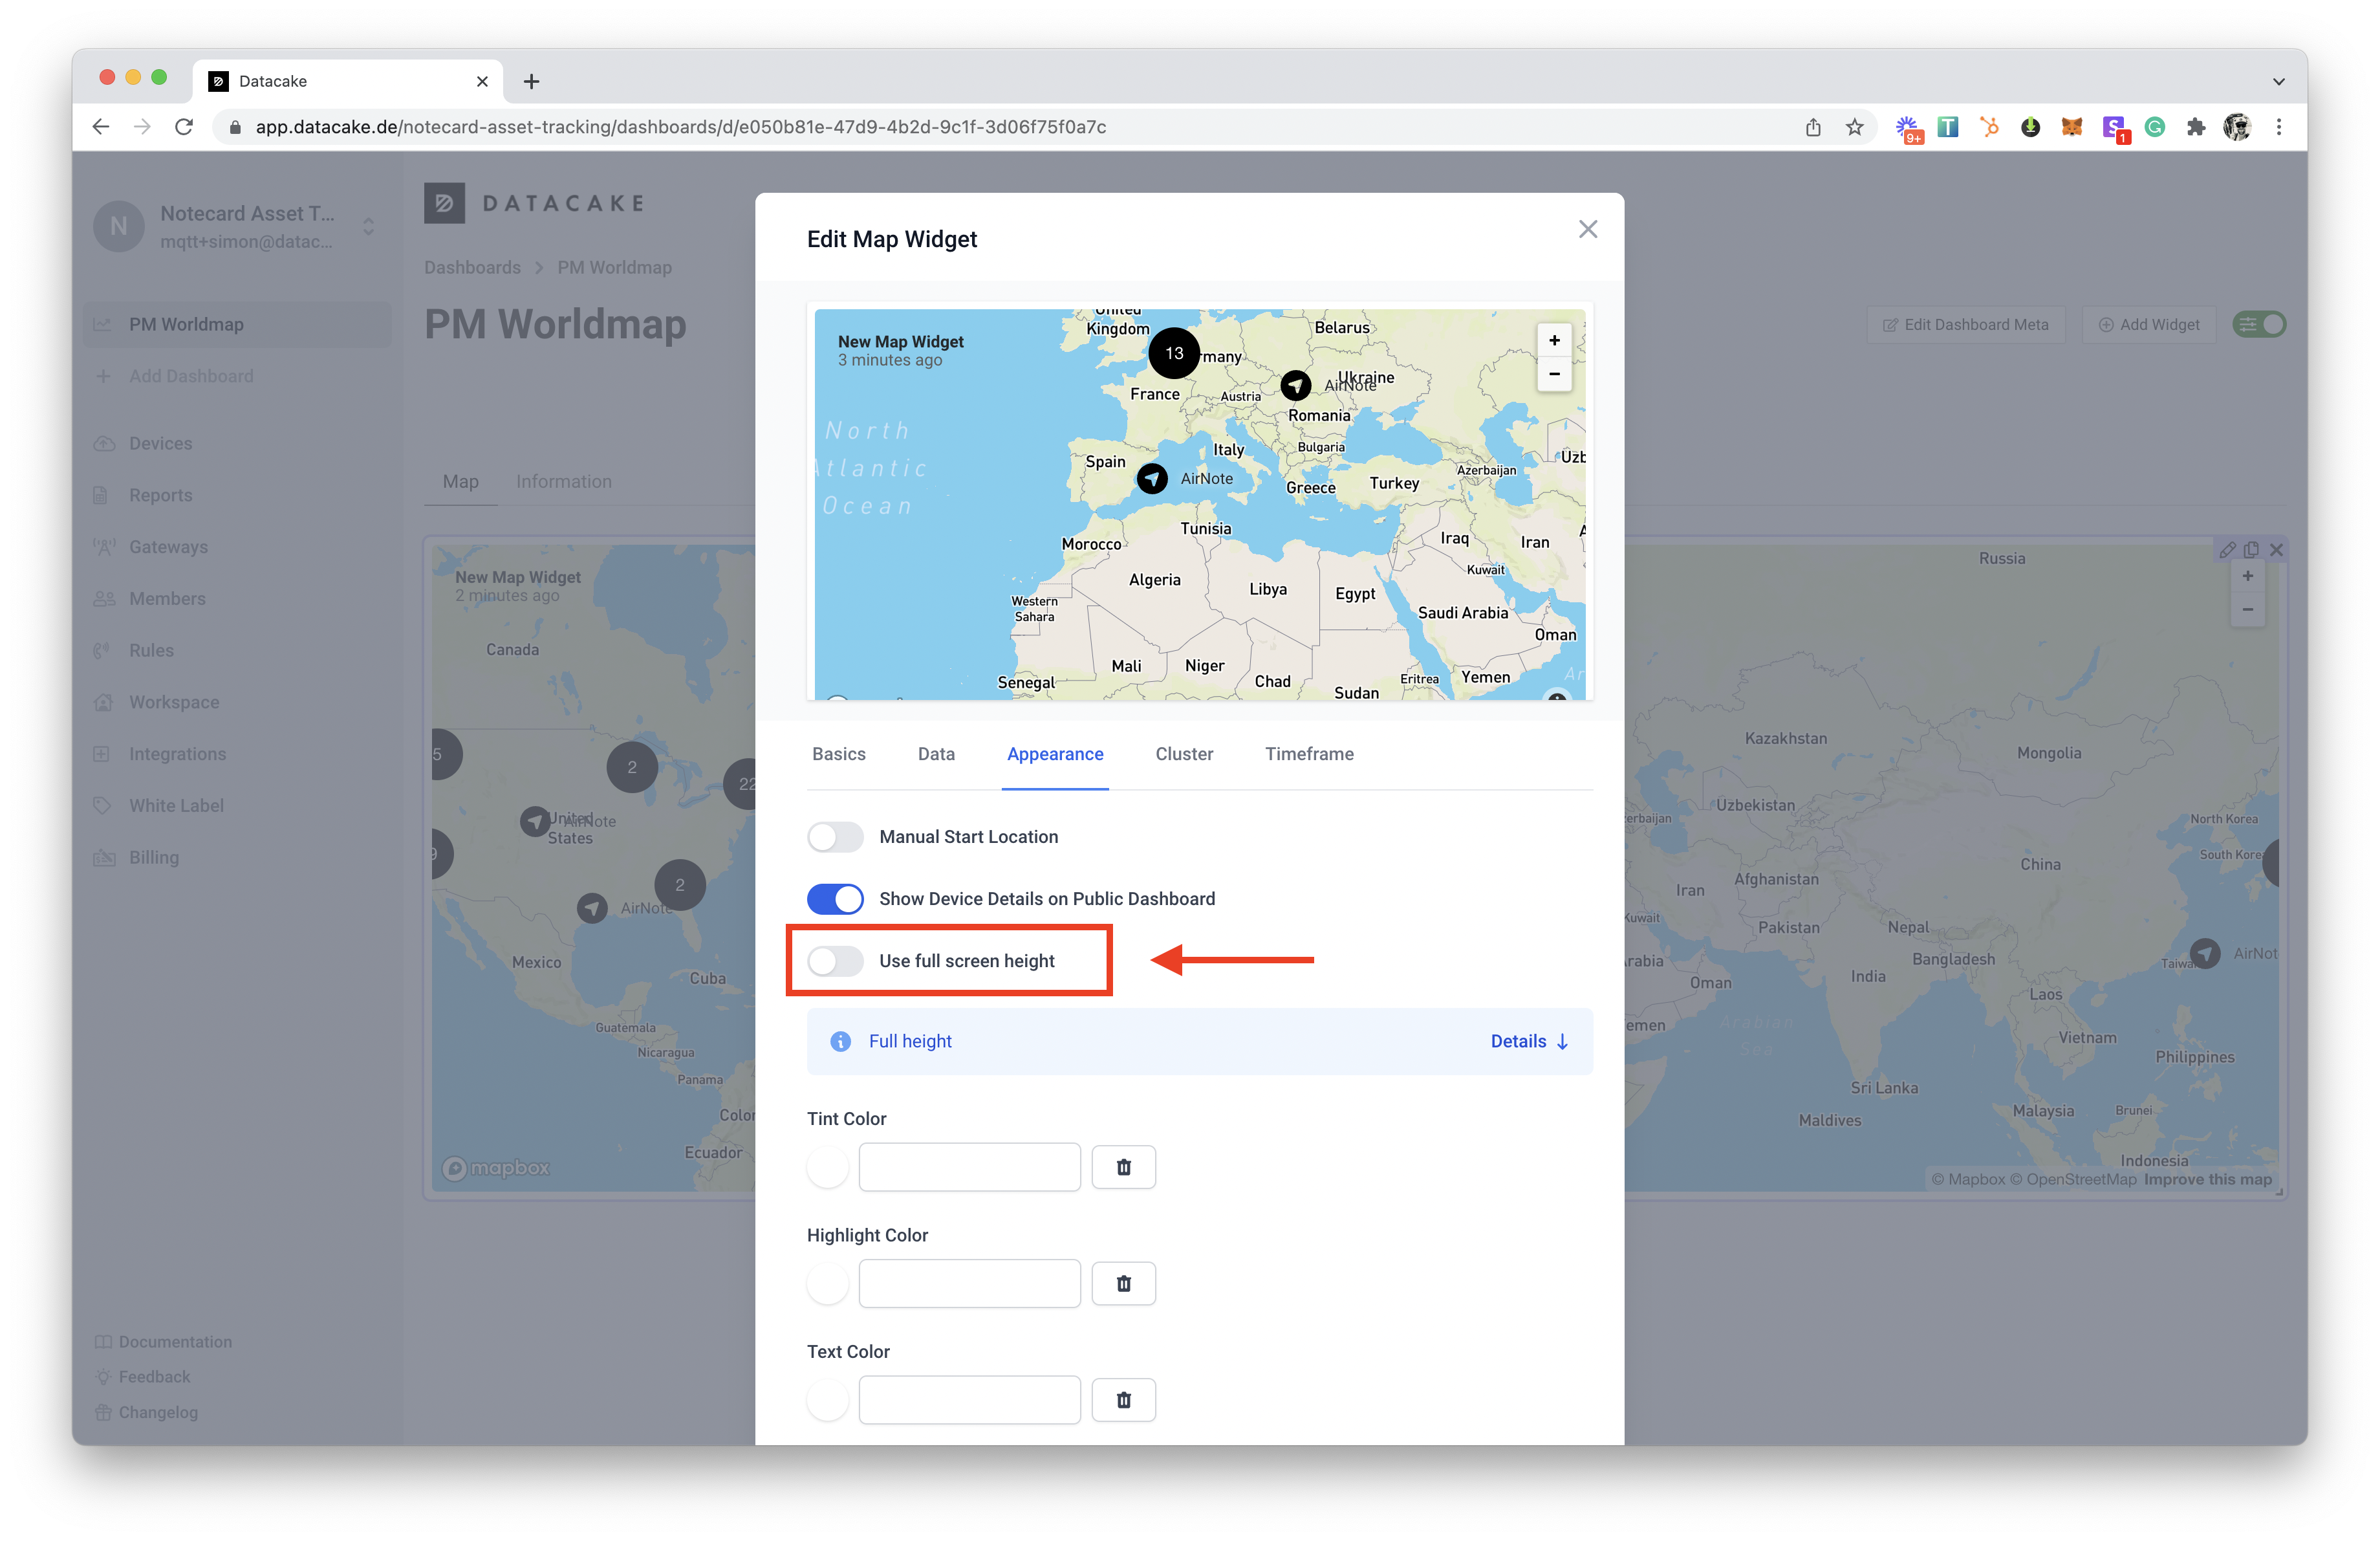Click the AirNote marker near Spain
This screenshot has height=1541, width=2380.
(1152, 479)
